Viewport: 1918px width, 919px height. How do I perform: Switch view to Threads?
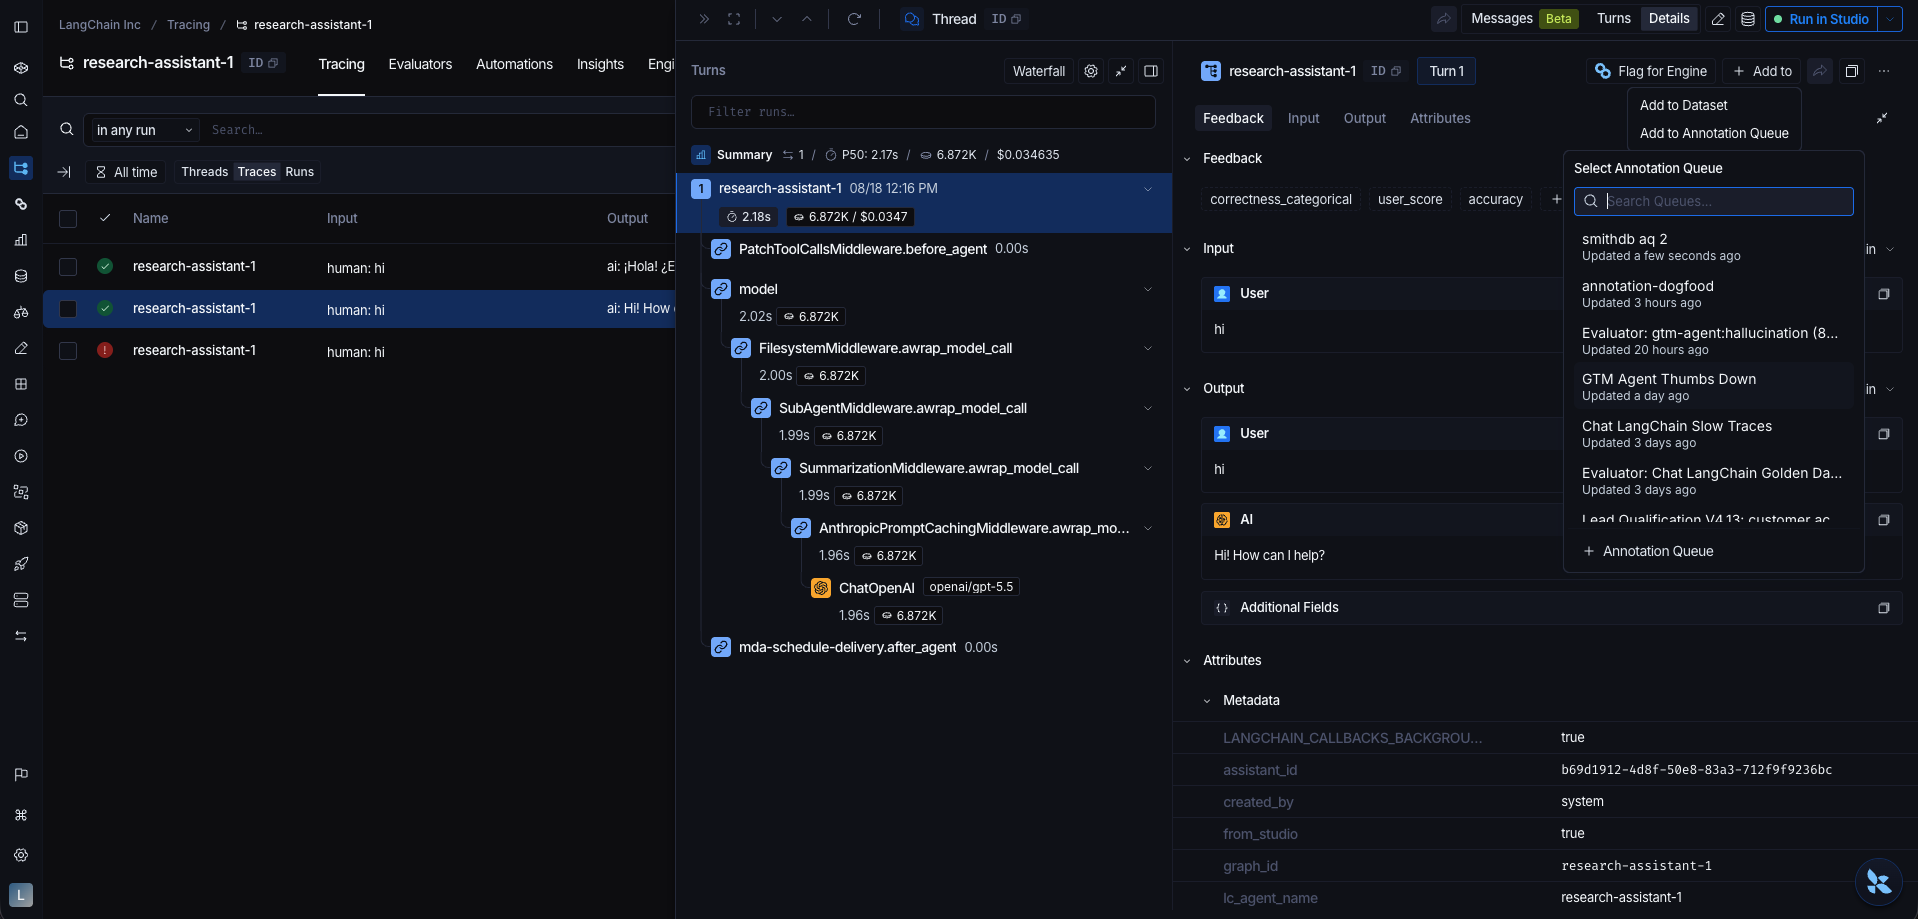tap(204, 172)
